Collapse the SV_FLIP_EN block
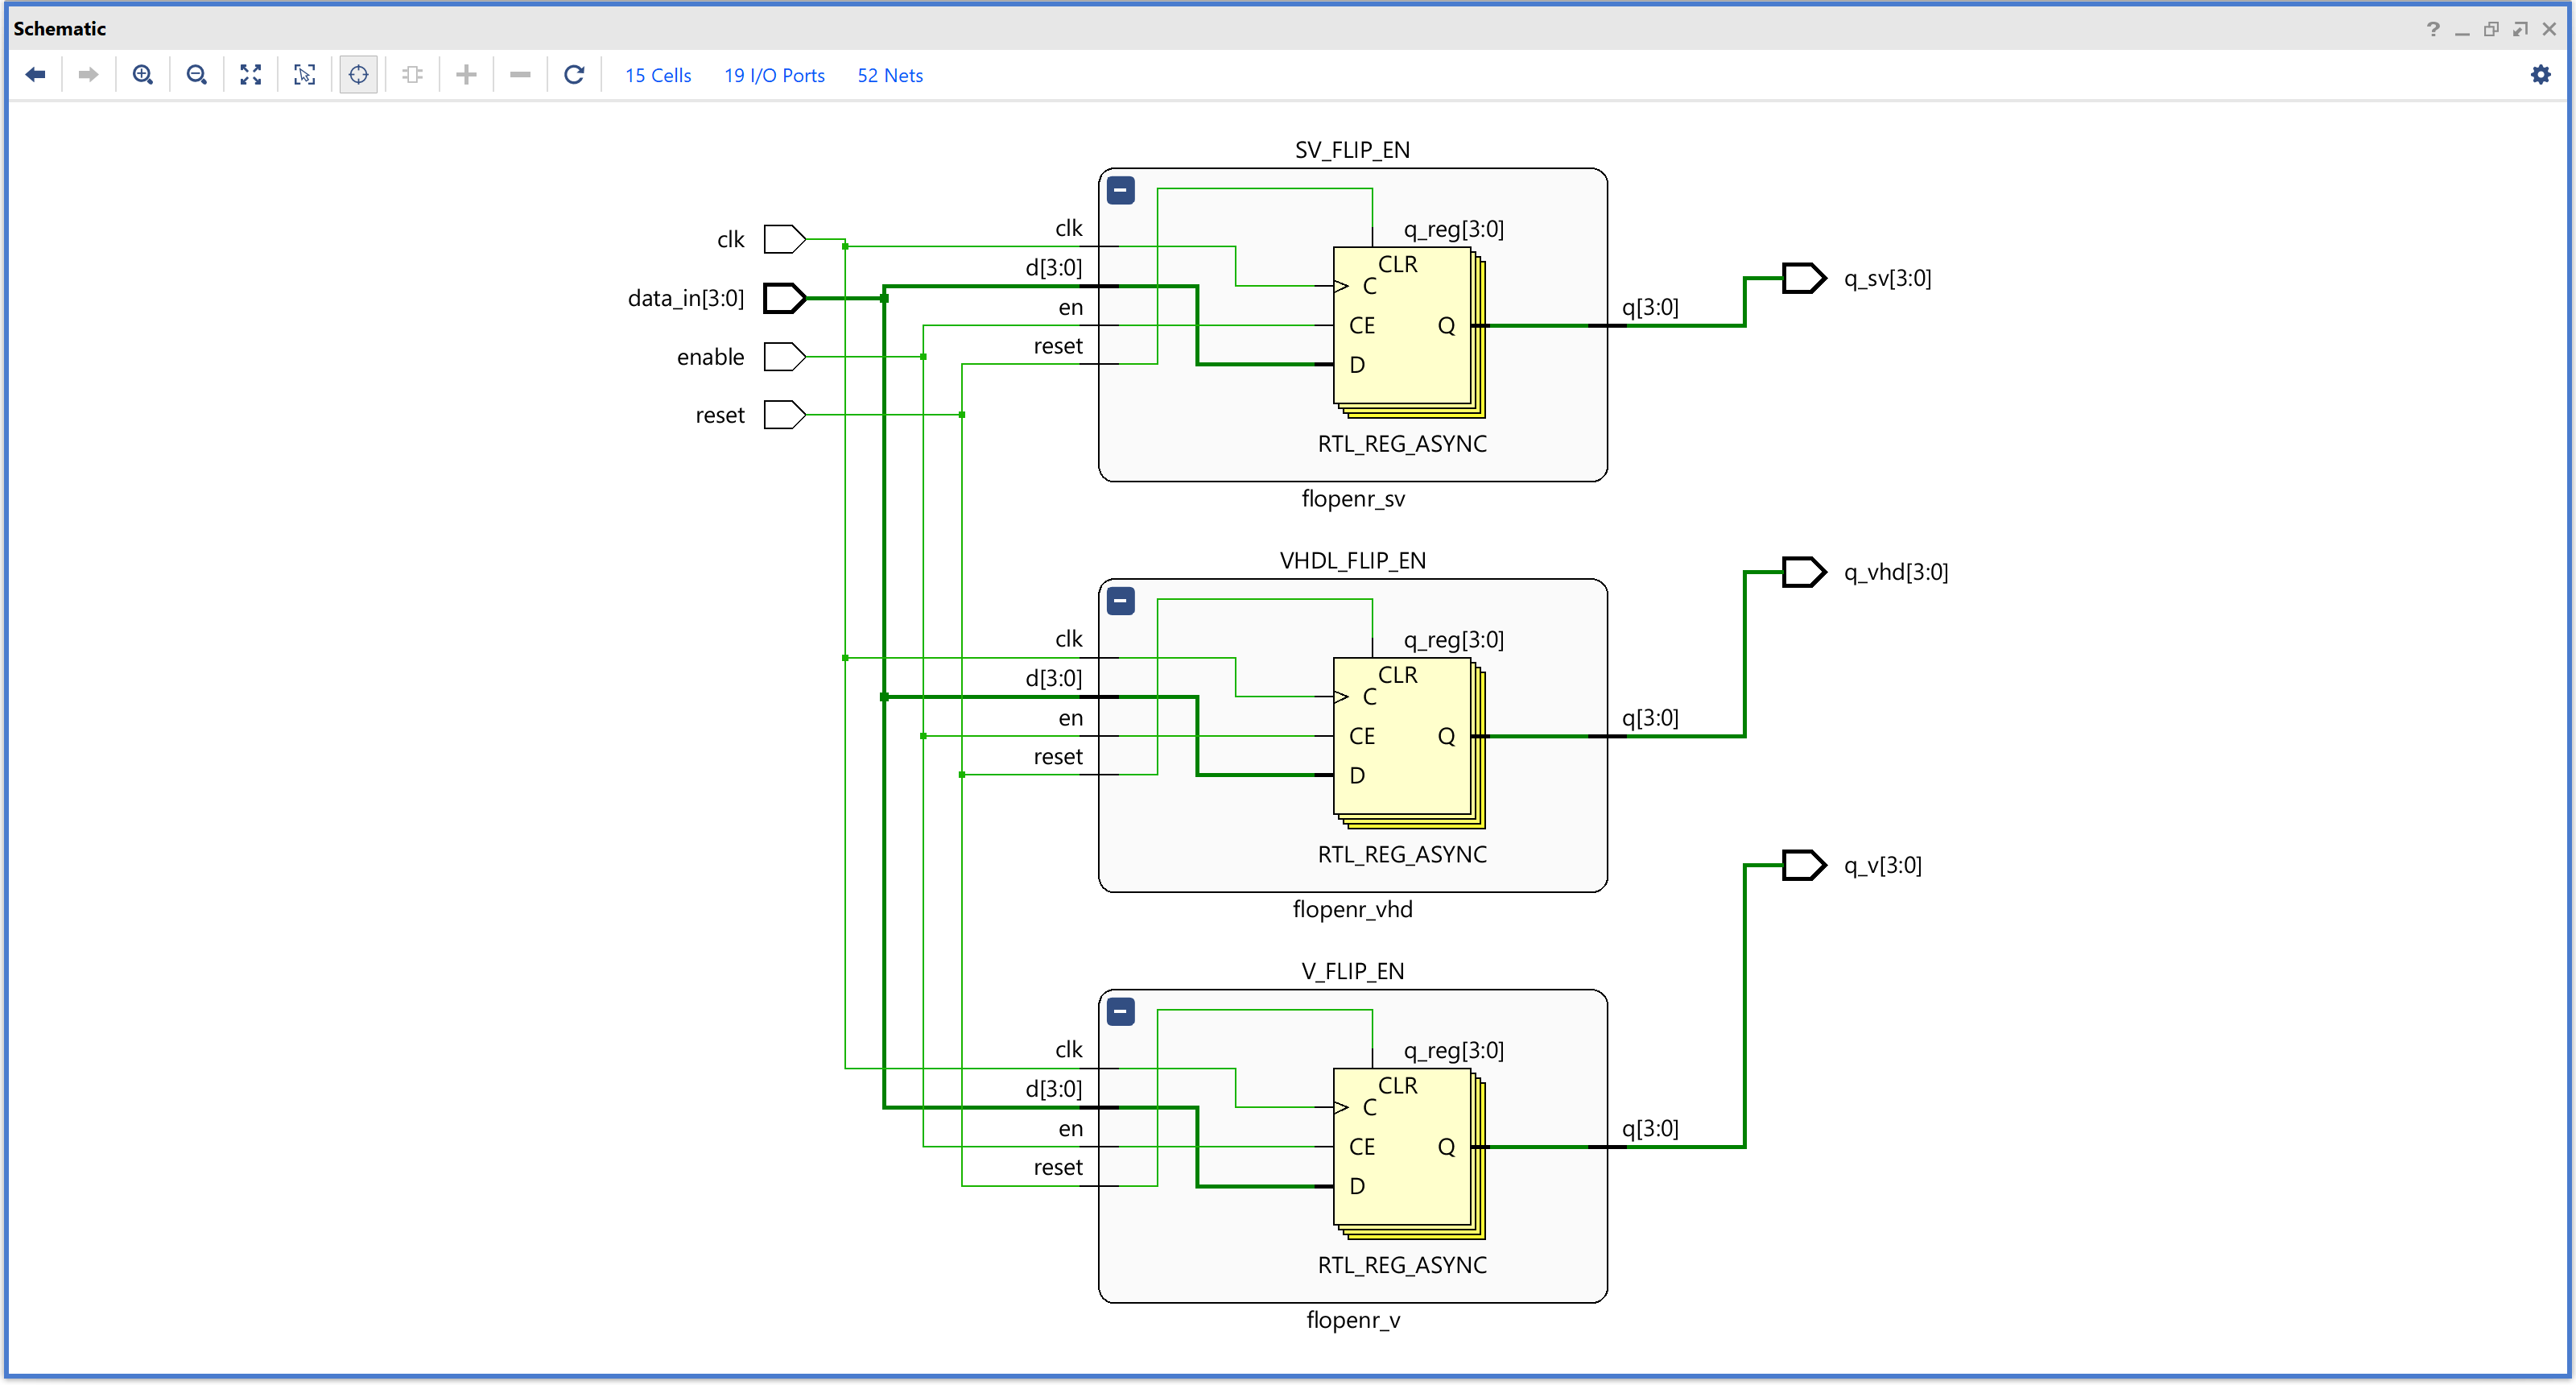 [x=1121, y=190]
